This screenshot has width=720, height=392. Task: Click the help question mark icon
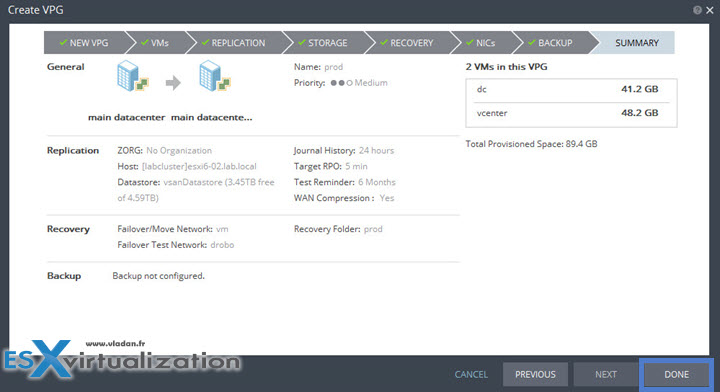[698, 10]
